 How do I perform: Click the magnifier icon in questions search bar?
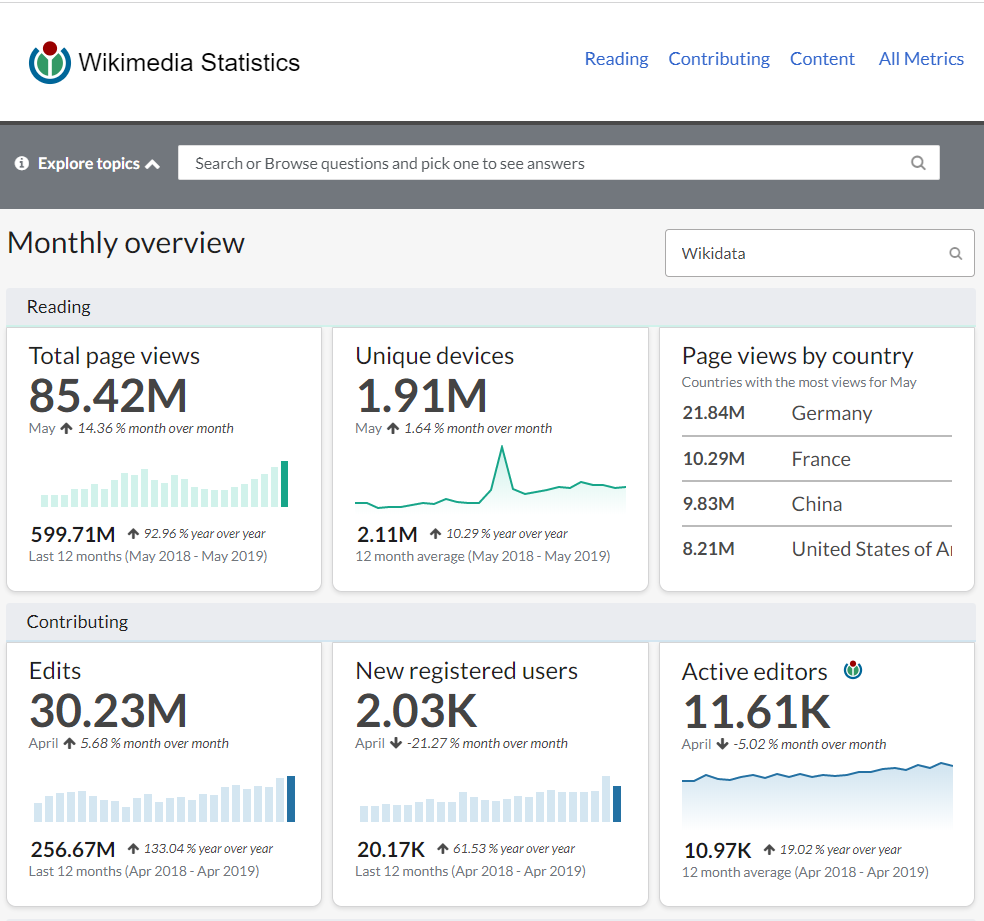pos(918,164)
